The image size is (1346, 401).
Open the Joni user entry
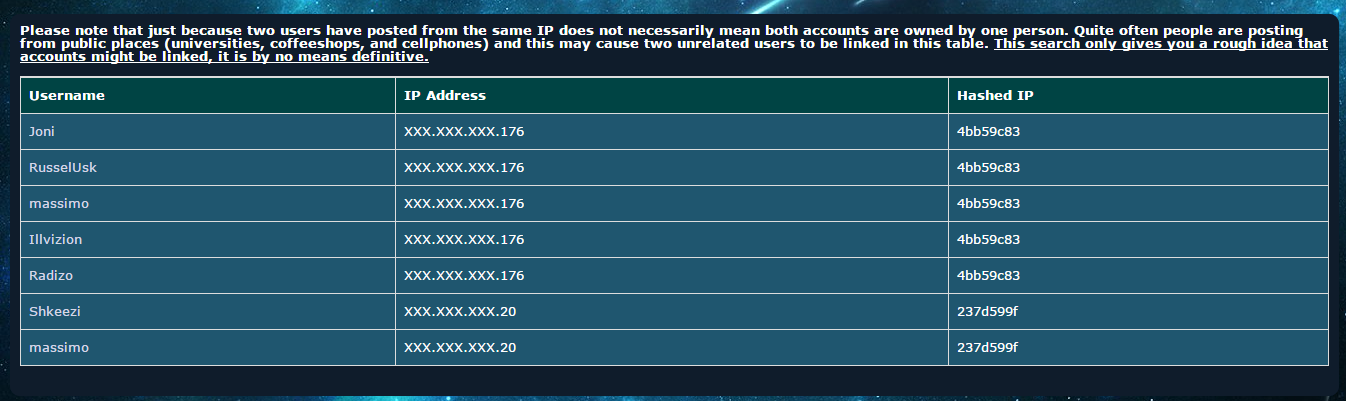(x=42, y=132)
